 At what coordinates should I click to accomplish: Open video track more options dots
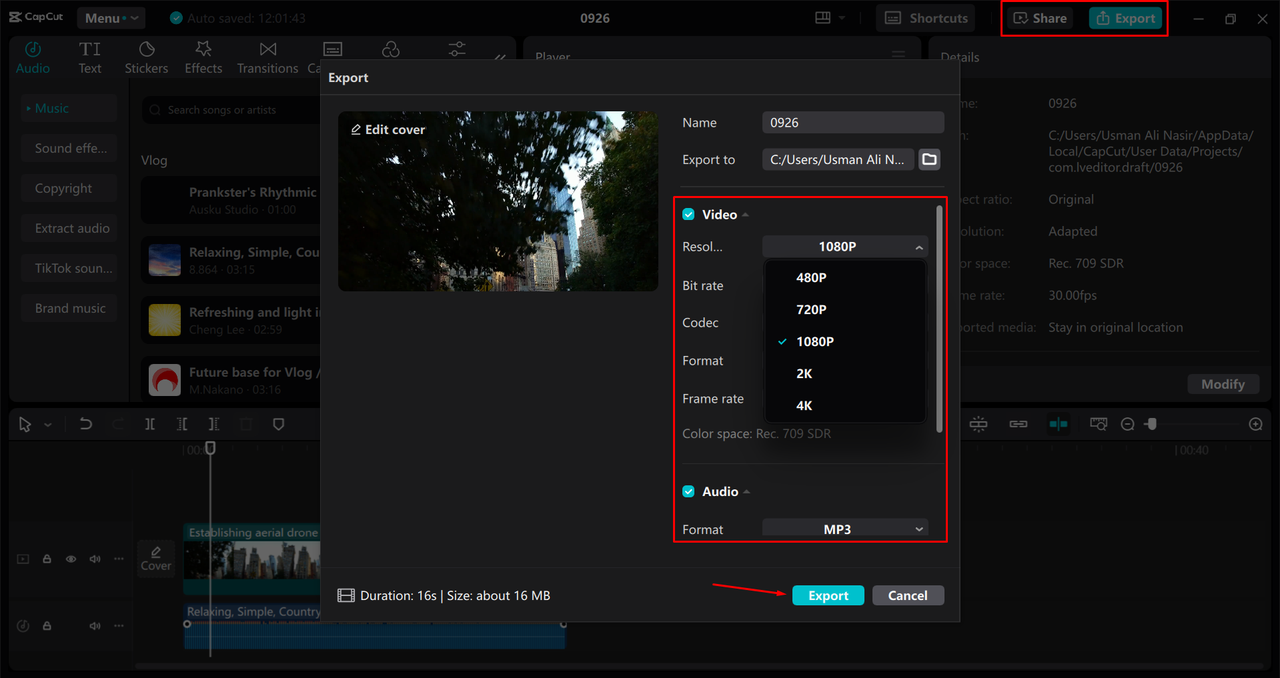(119, 559)
